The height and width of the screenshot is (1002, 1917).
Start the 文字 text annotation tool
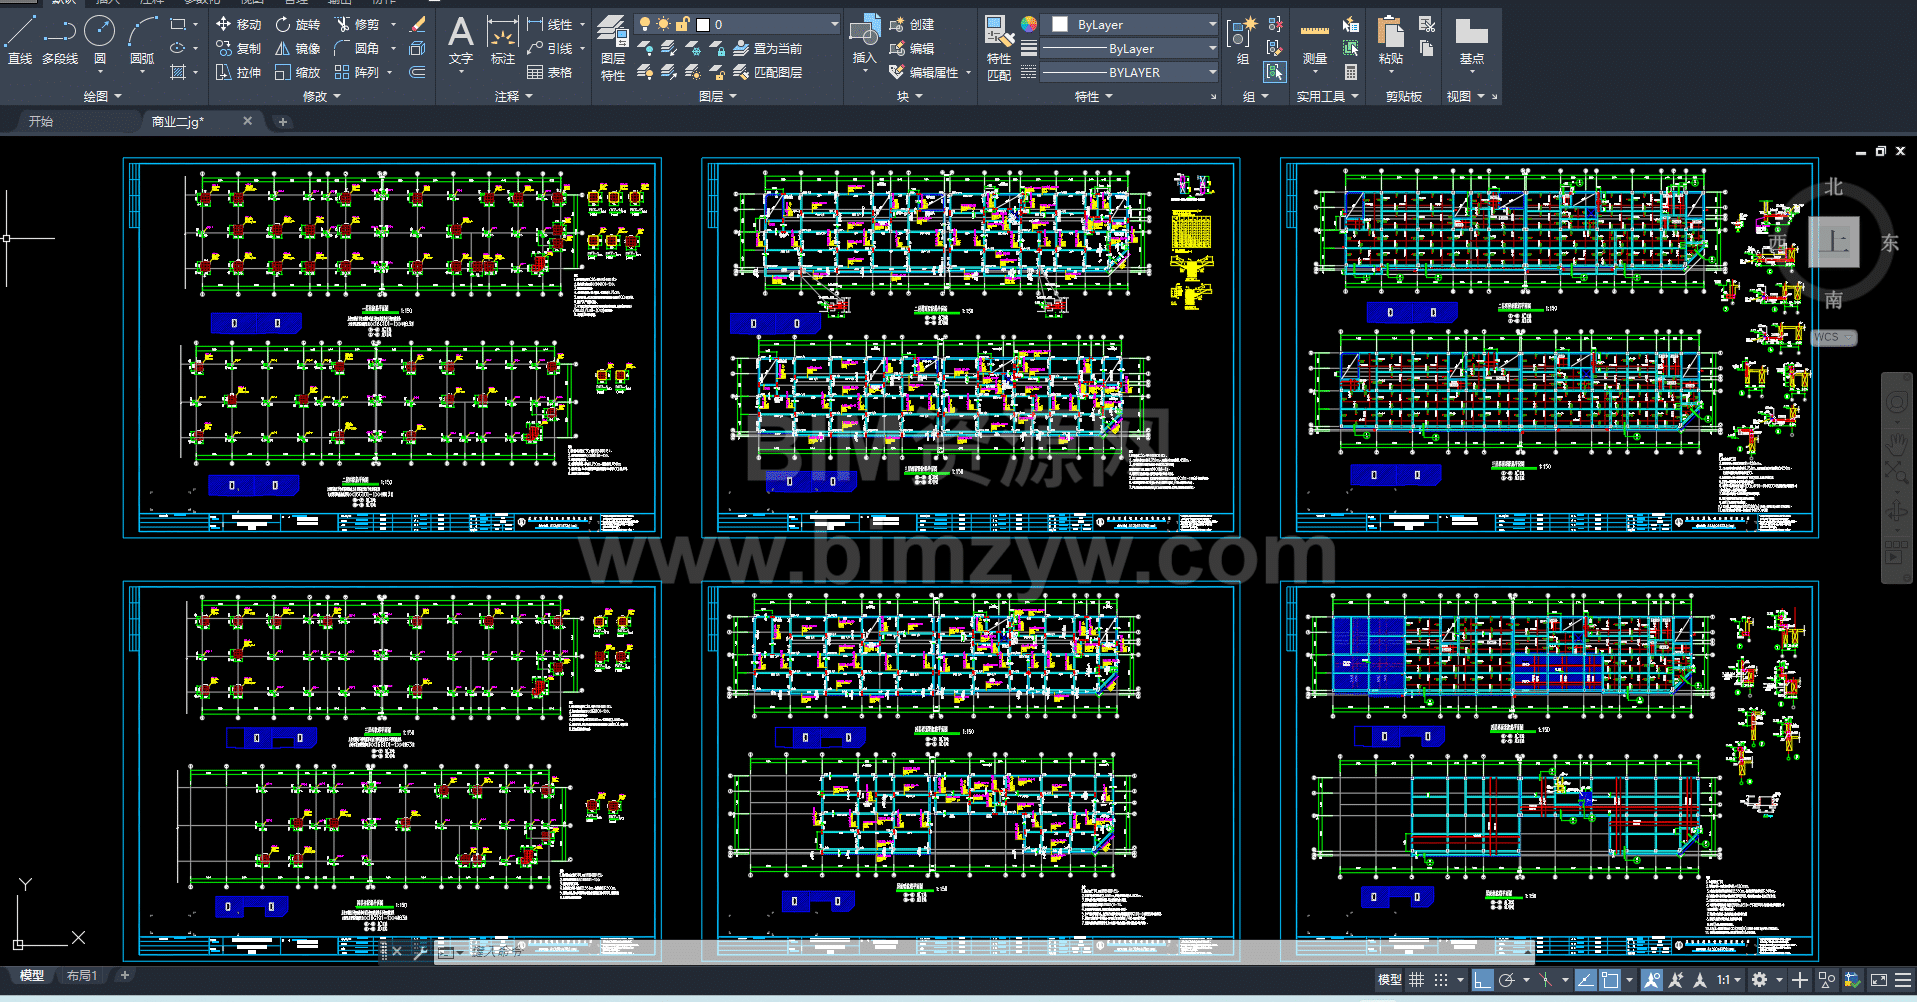460,40
